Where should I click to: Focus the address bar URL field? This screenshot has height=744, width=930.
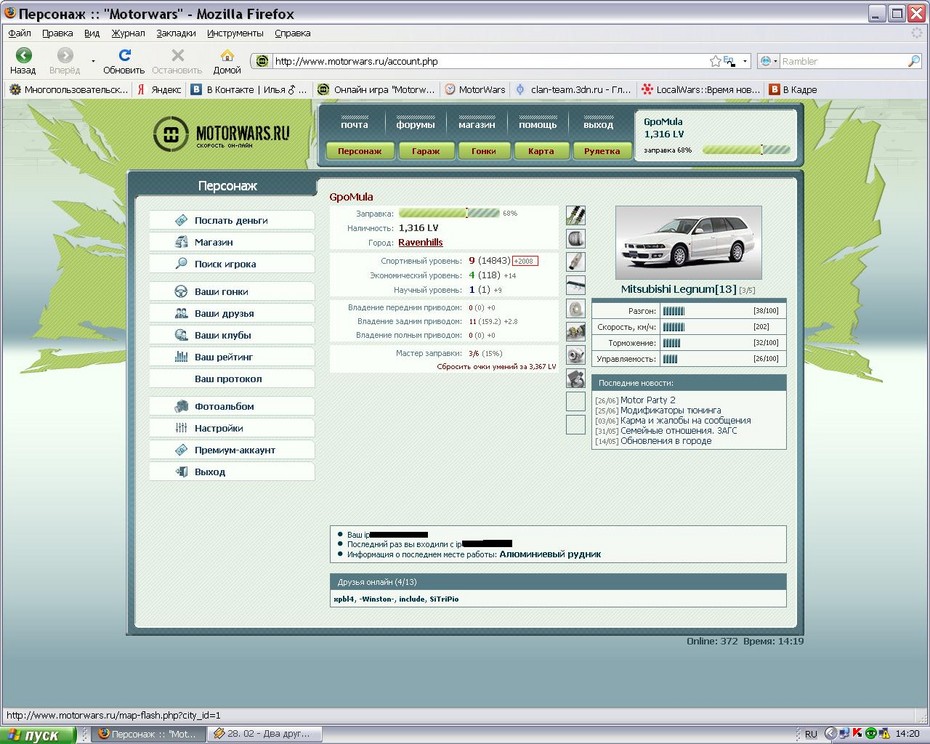point(490,61)
